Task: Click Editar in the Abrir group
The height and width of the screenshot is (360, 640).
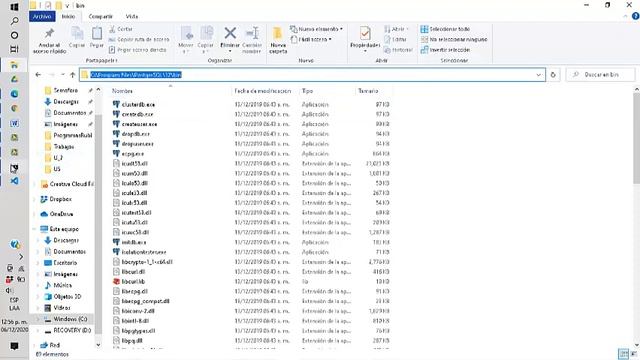Action: [395, 40]
